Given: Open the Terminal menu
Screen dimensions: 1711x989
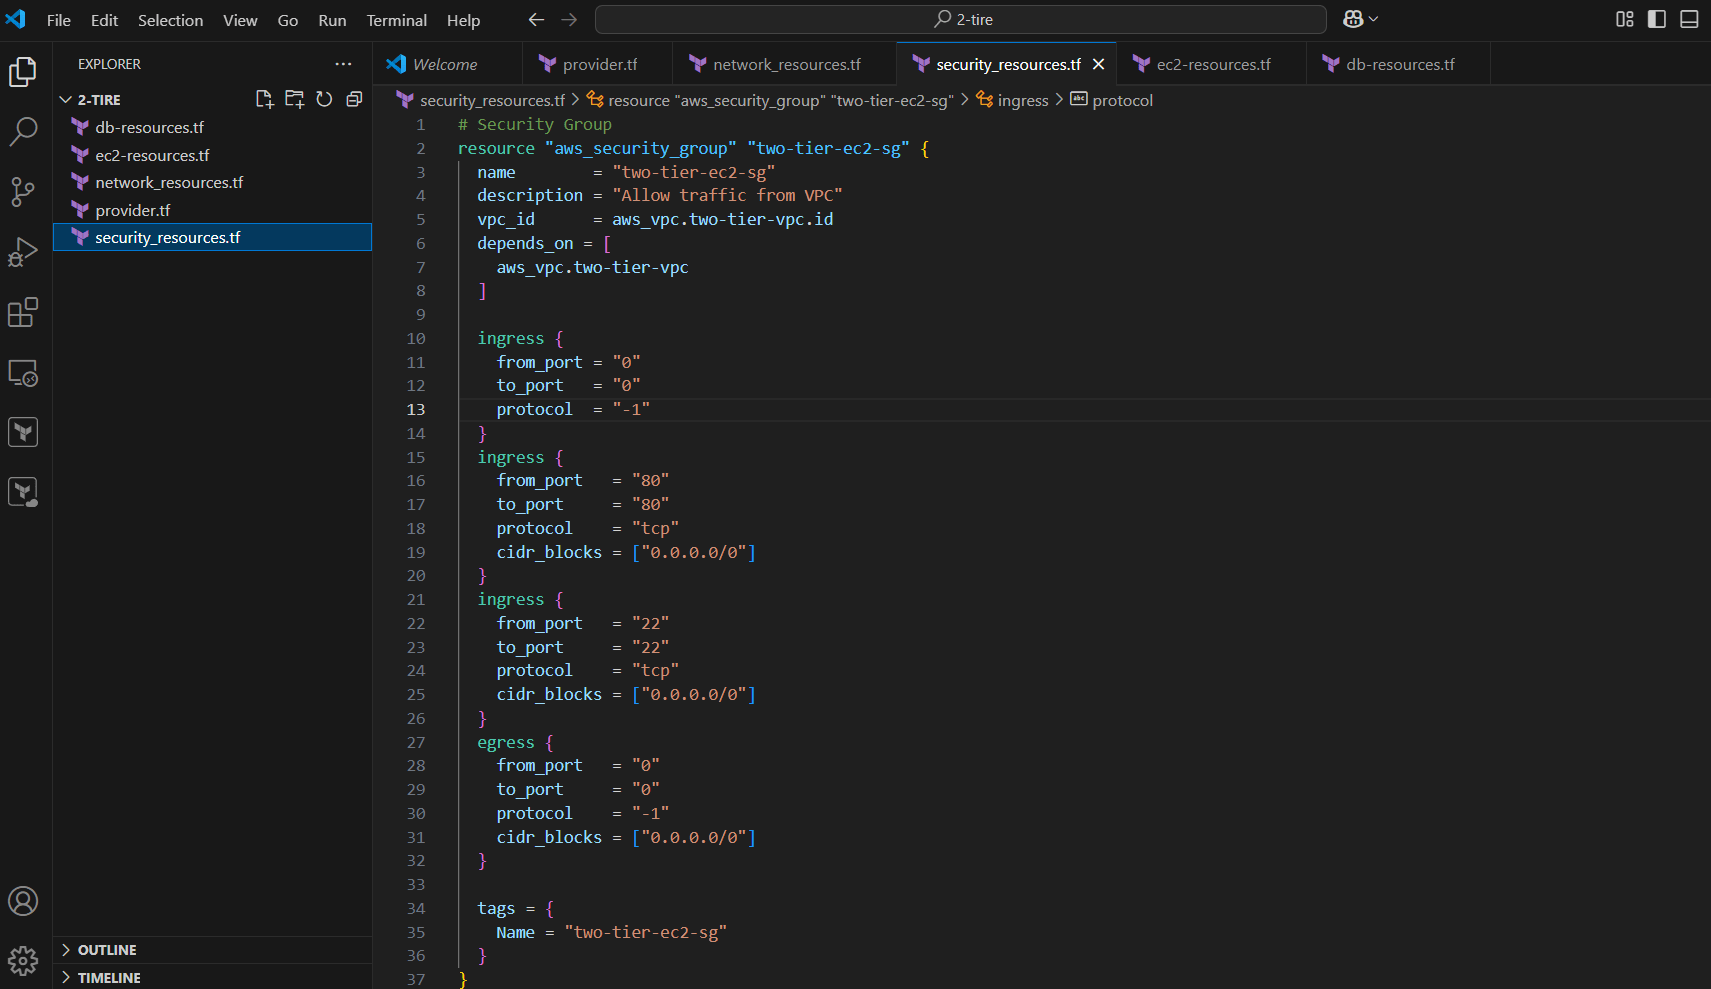Looking at the screenshot, I should [x=396, y=20].
